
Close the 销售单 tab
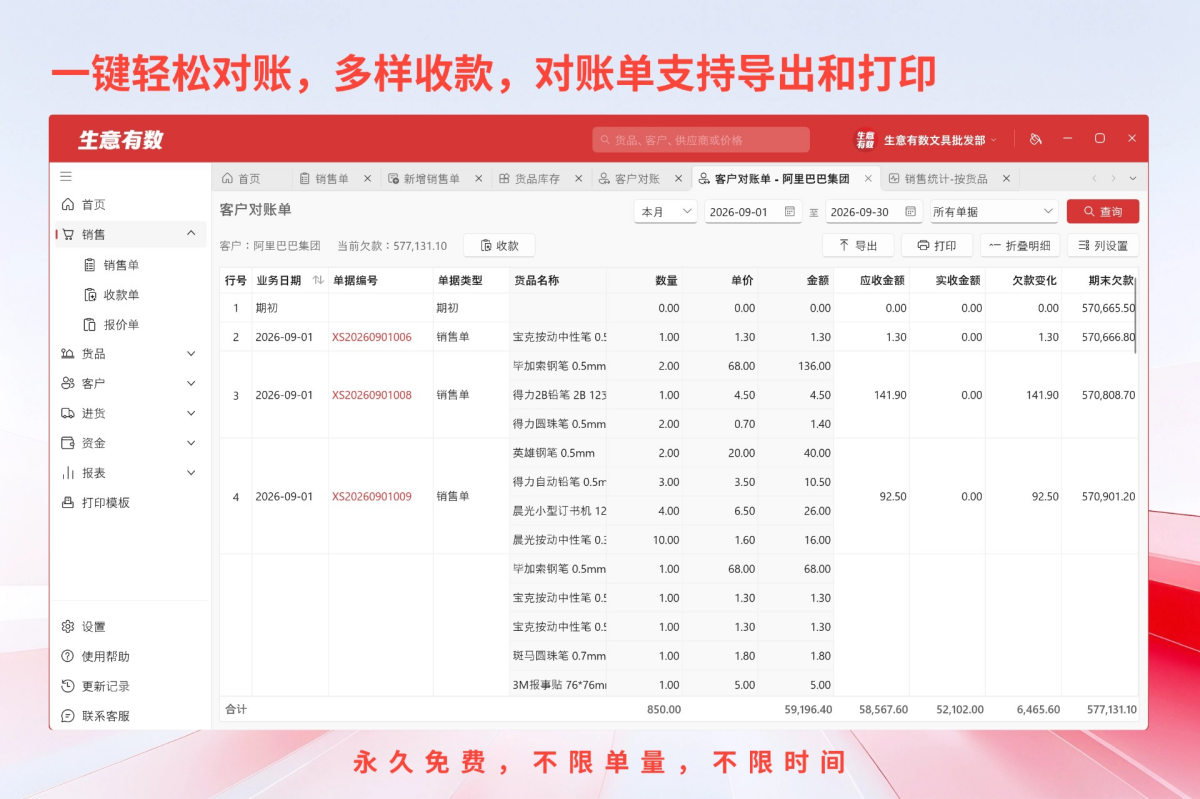pyautogui.click(x=367, y=179)
